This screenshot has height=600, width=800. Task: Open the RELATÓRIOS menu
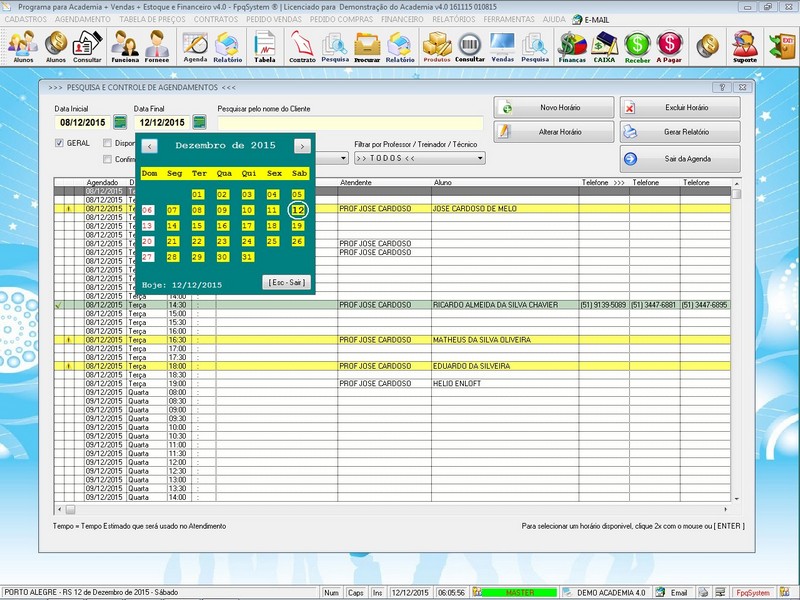pyautogui.click(x=454, y=19)
